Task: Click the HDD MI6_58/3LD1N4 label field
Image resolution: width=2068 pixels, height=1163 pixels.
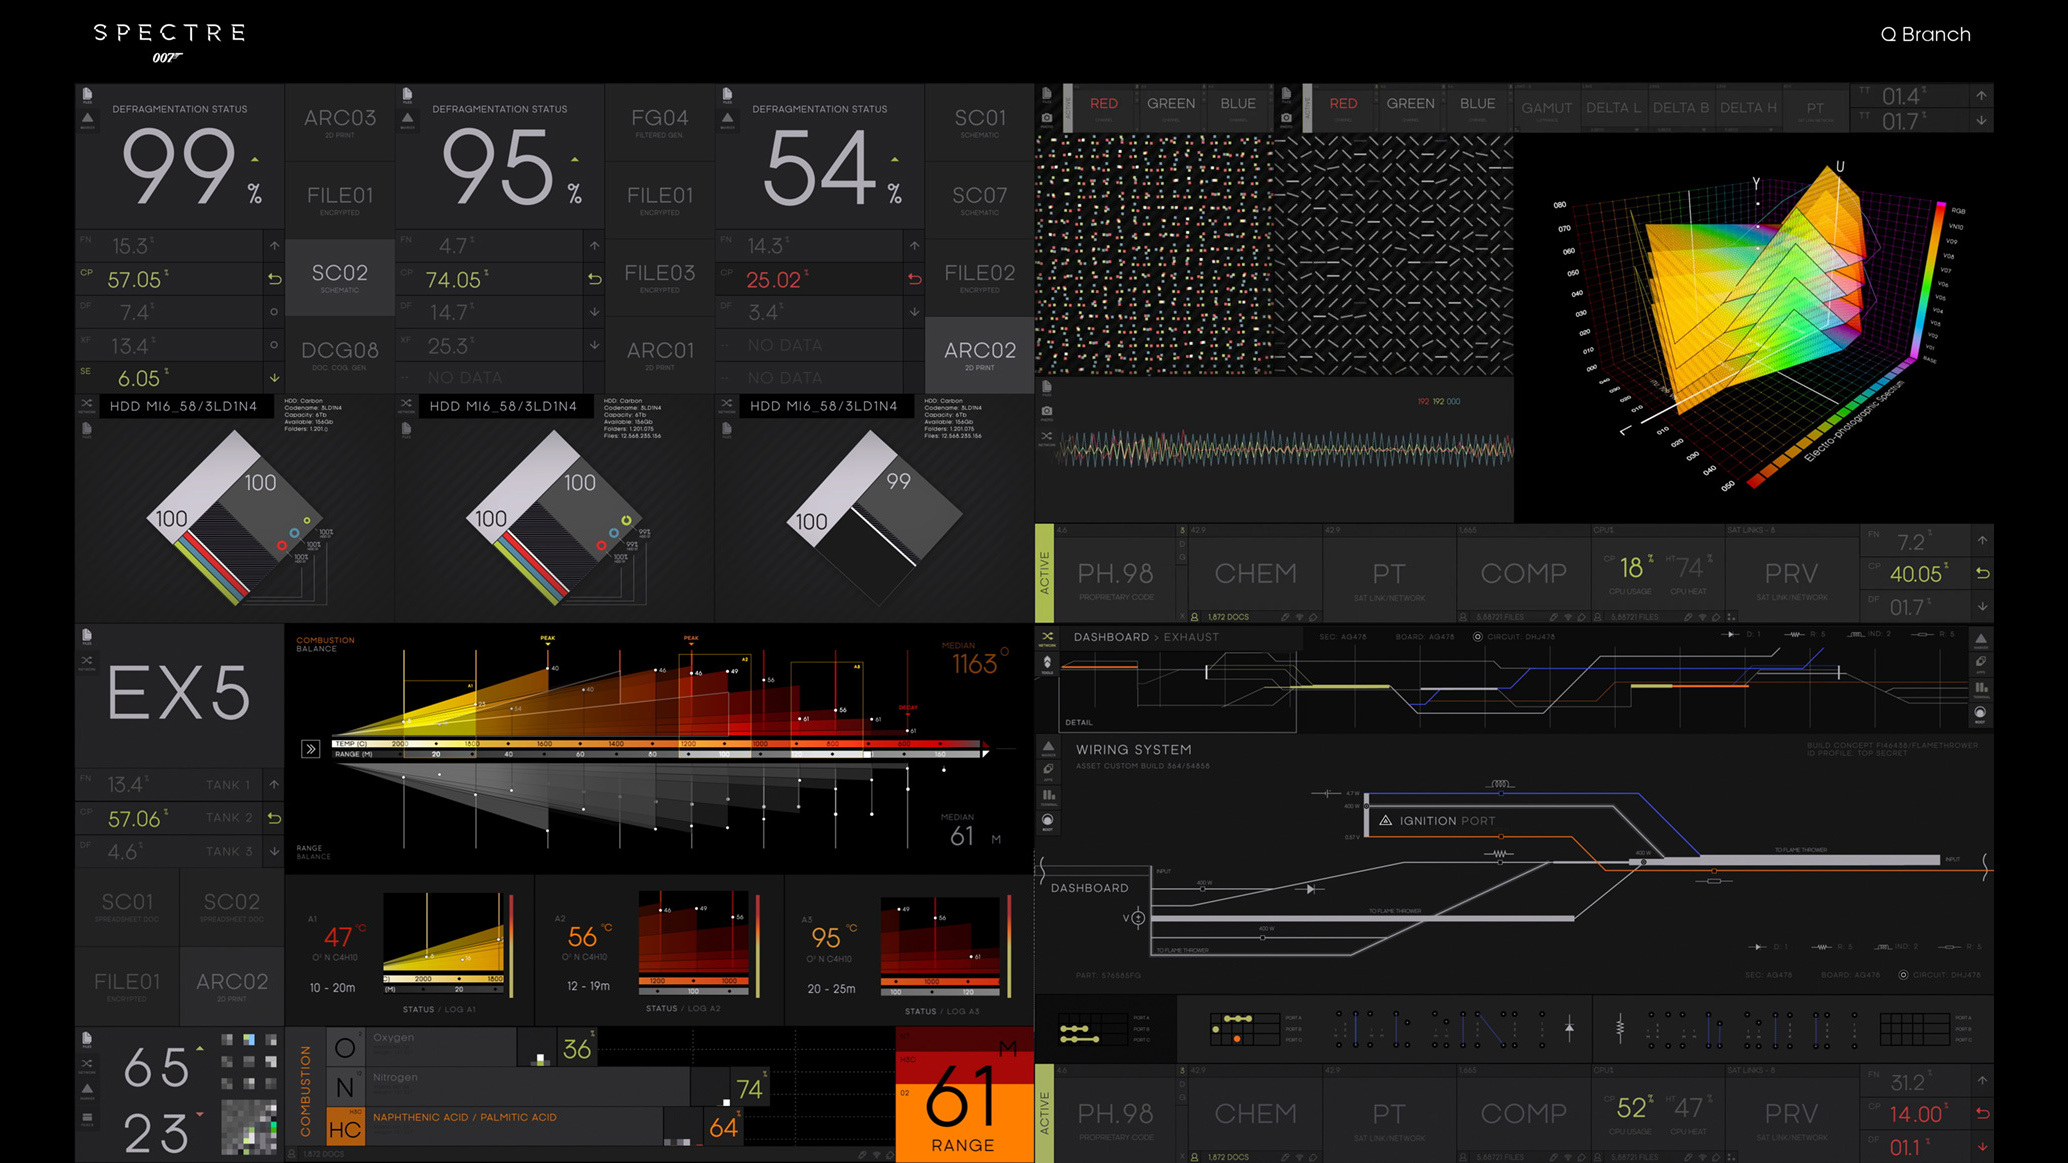Action: point(183,406)
